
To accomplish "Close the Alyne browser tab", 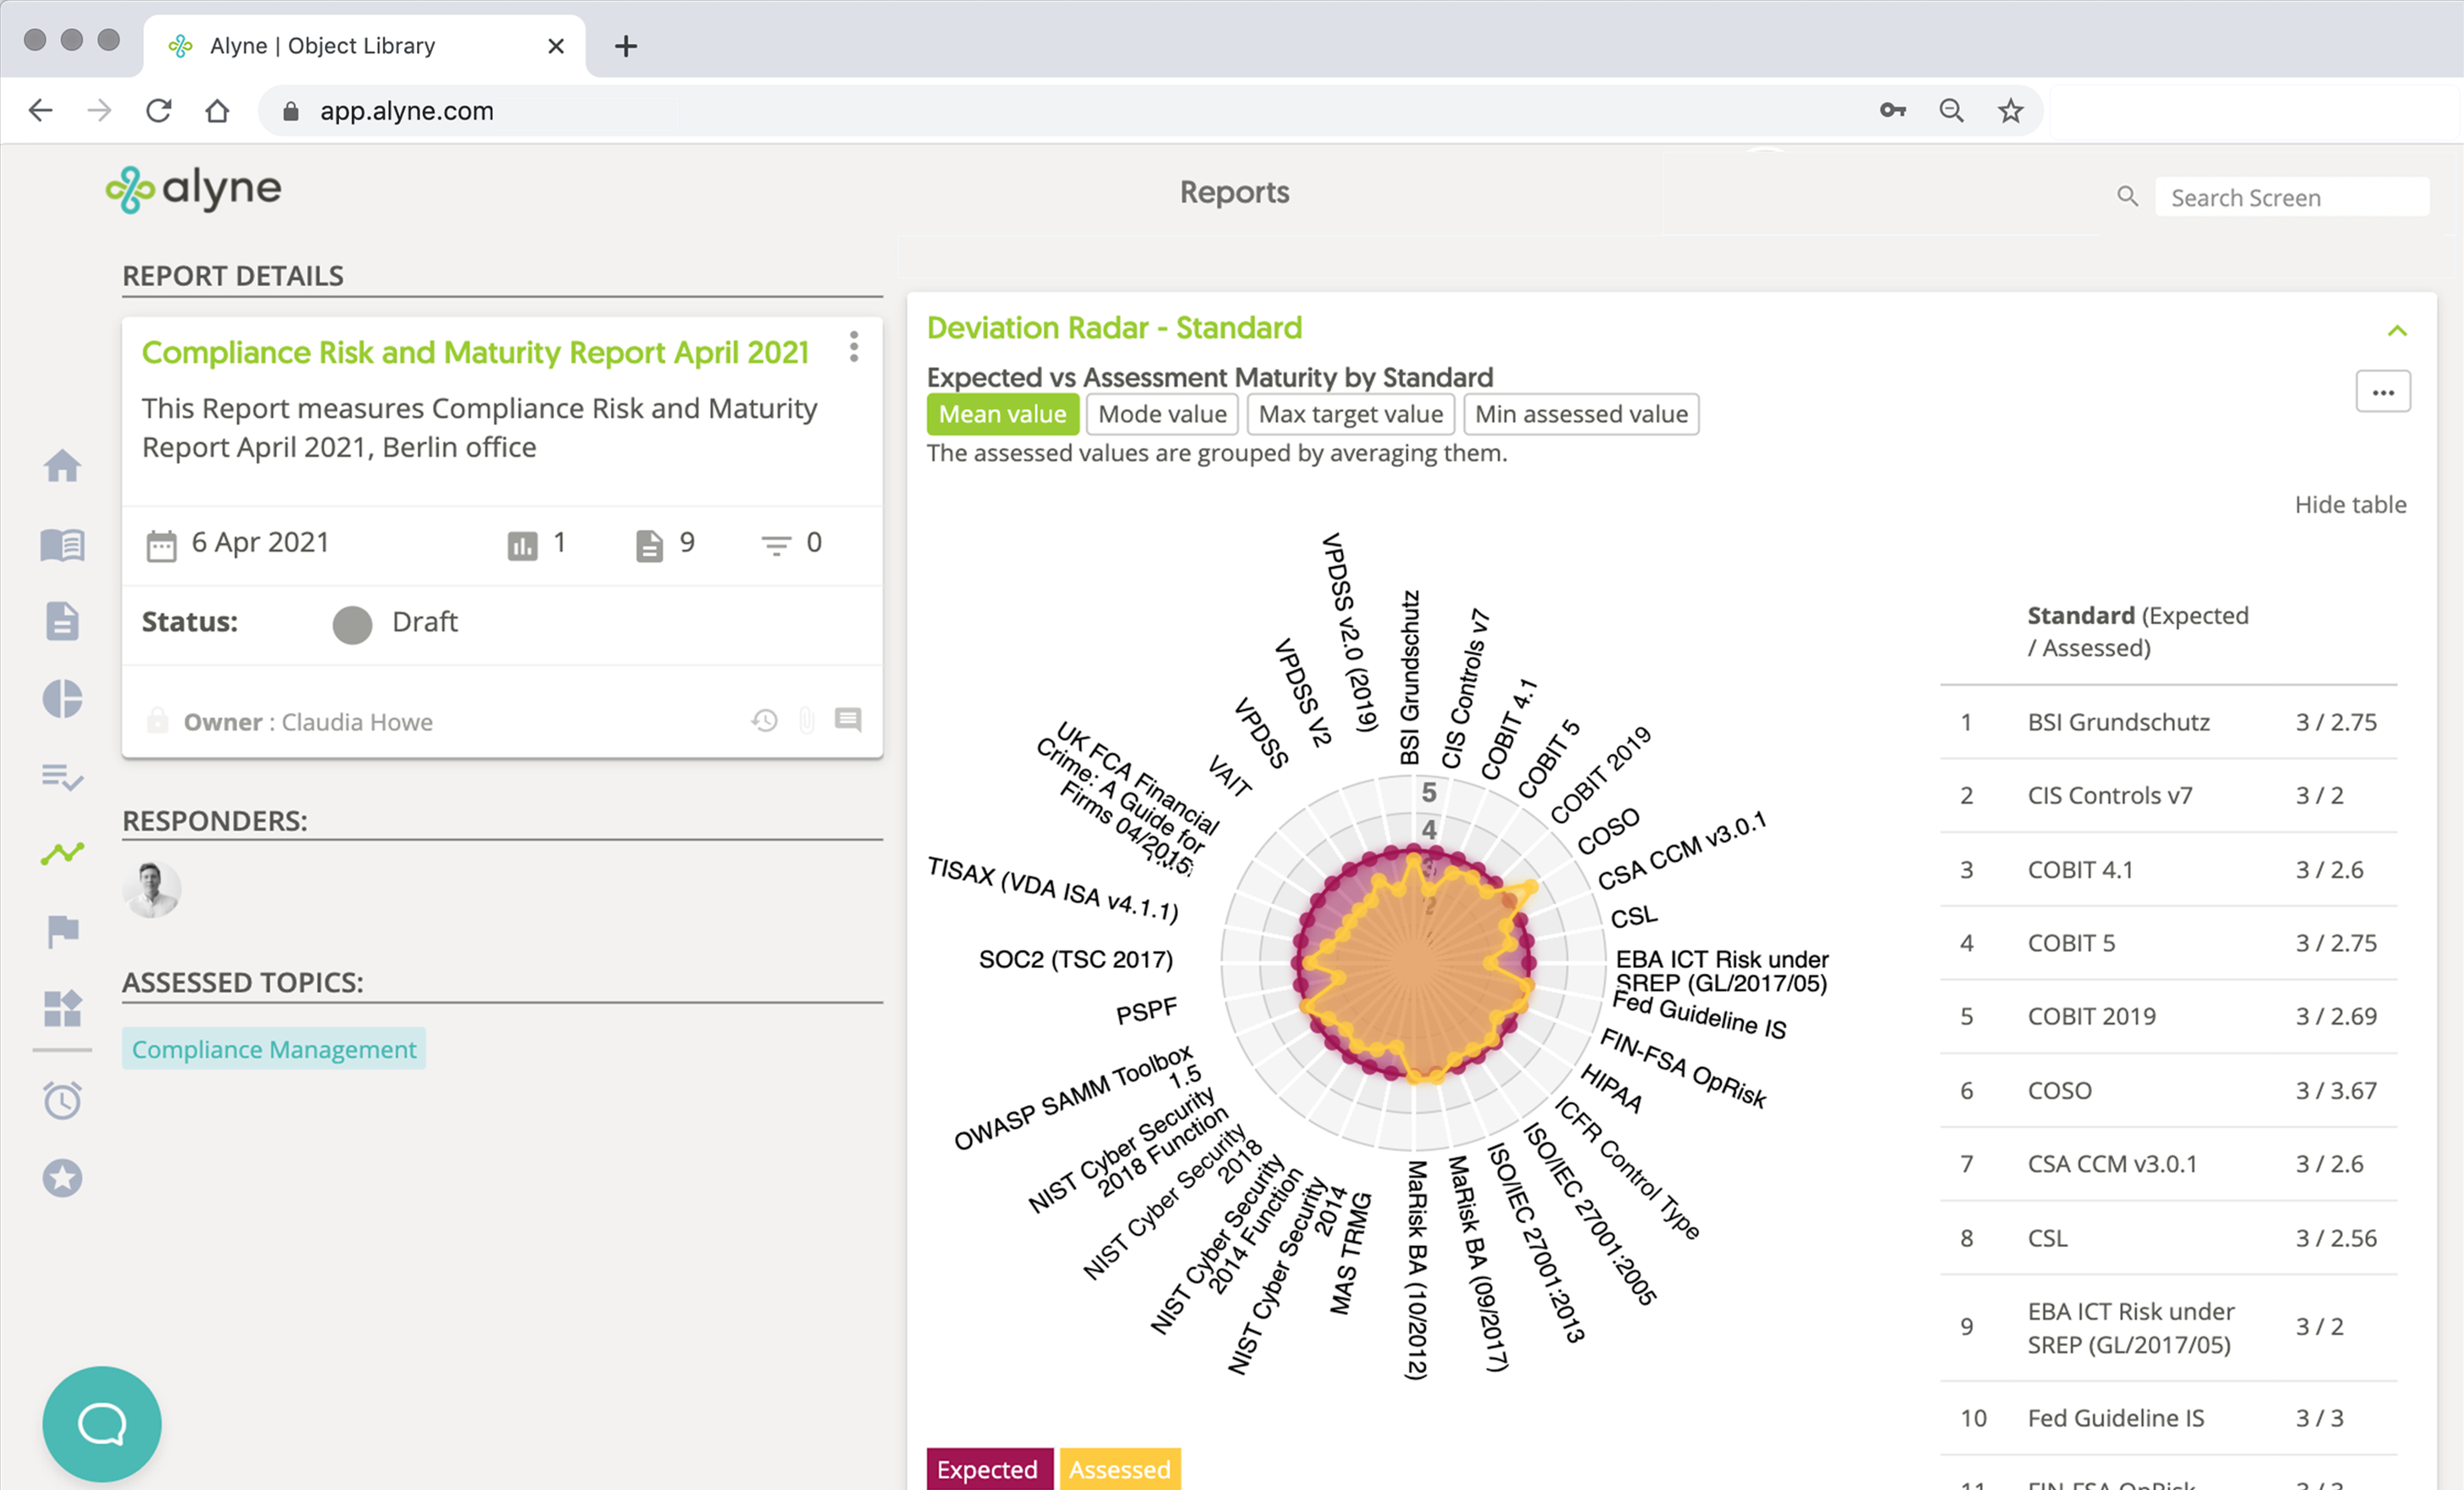I will click(x=556, y=45).
